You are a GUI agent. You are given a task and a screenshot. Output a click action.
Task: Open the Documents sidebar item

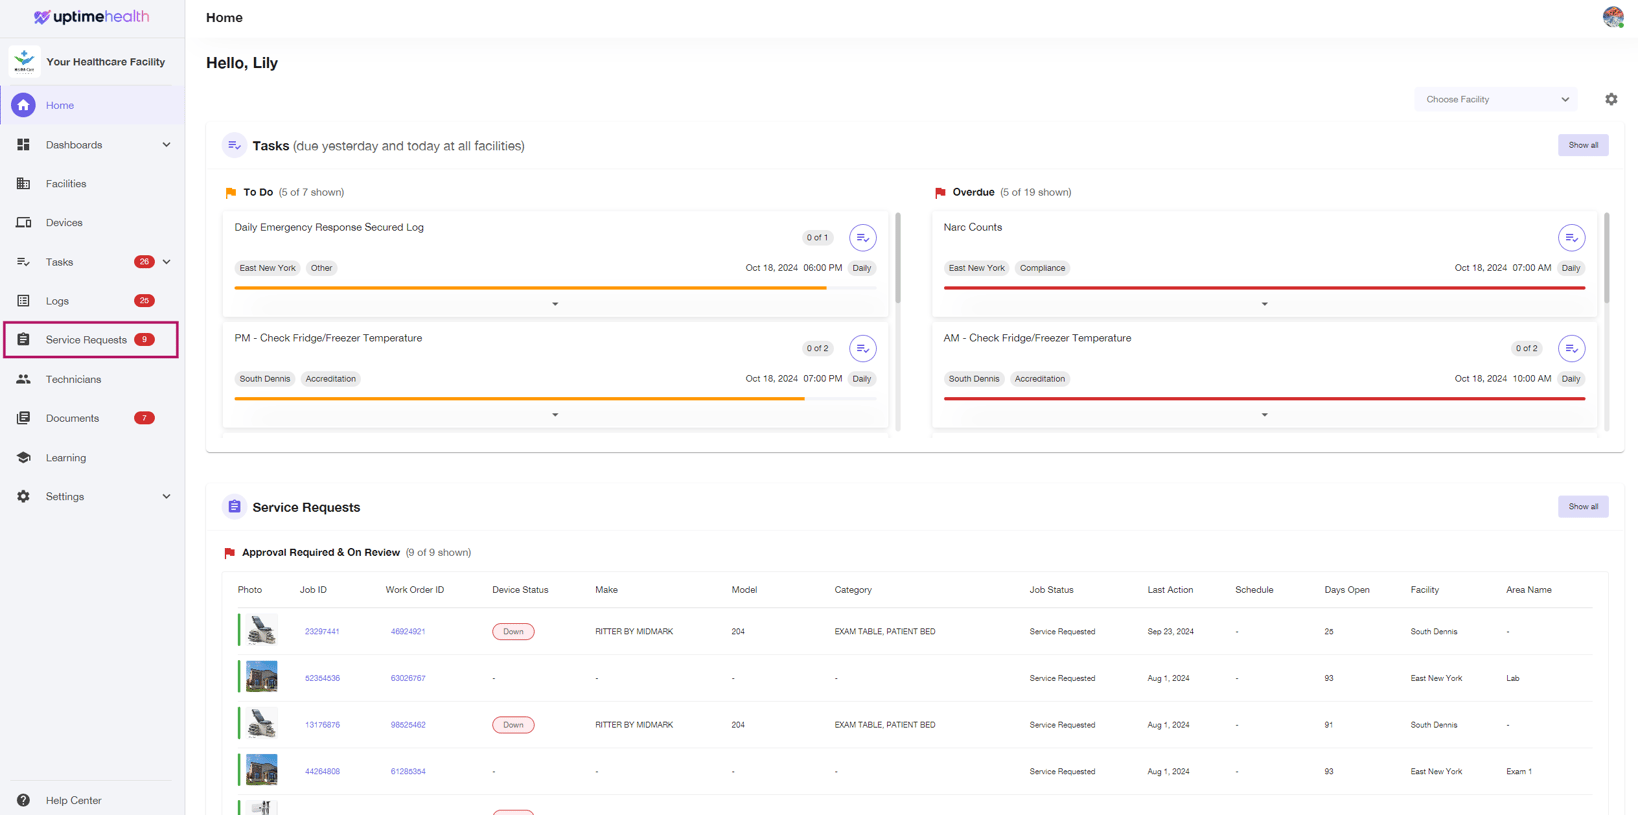click(x=72, y=418)
